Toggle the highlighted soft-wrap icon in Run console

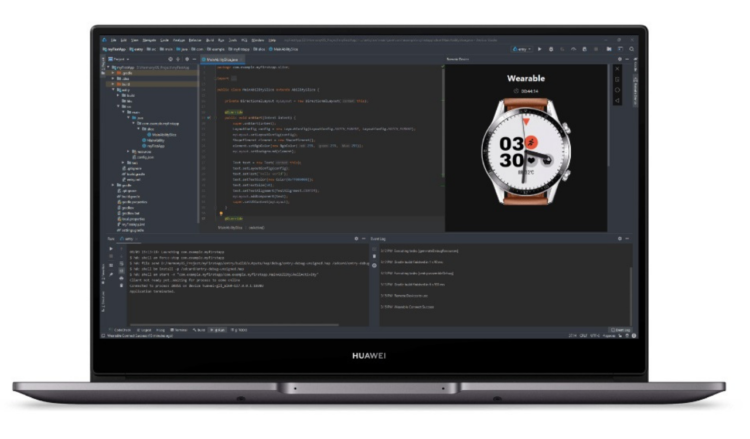pyautogui.click(x=121, y=271)
